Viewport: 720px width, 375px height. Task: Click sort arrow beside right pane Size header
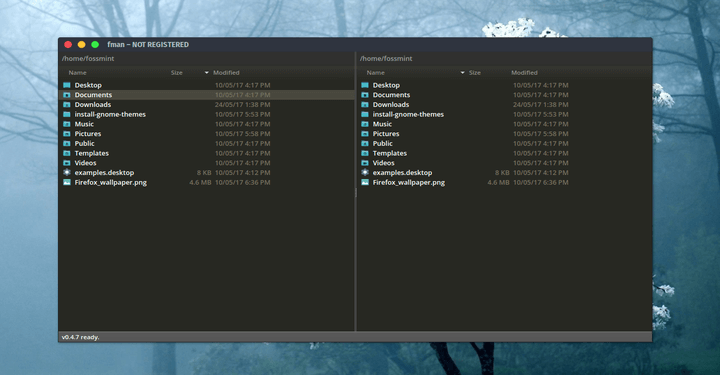462,73
